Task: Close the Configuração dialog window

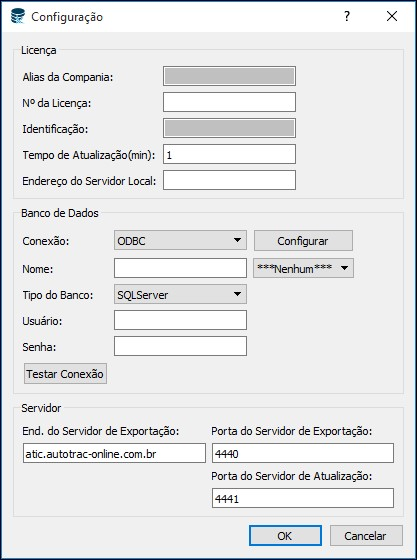Action: click(392, 16)
